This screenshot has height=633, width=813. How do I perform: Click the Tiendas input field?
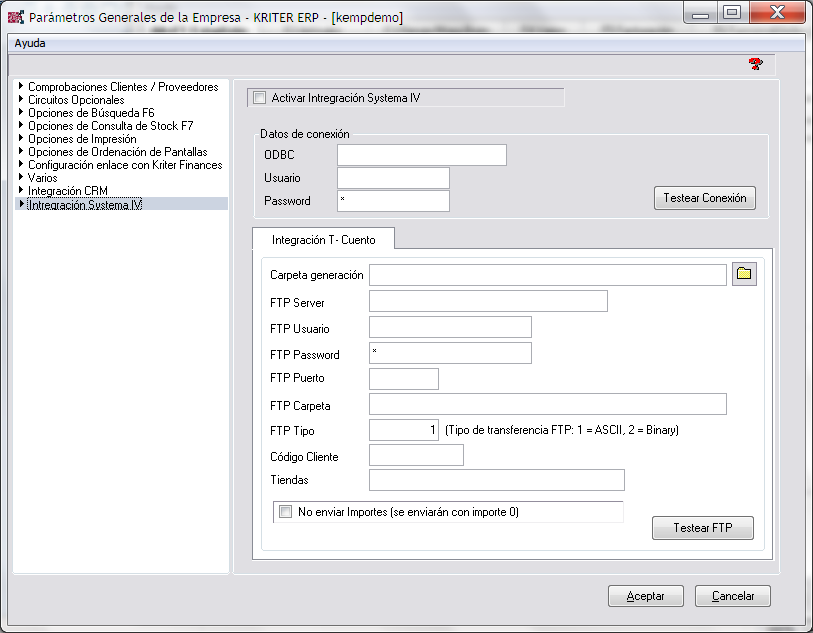tap(496, 480)
